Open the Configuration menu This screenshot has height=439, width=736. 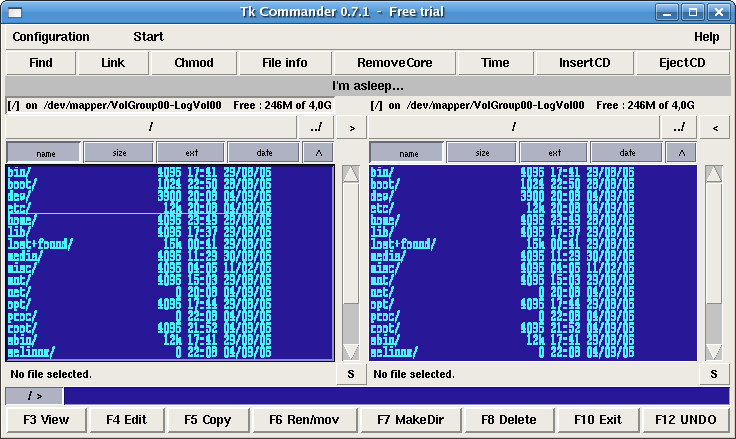(x=51, y=37)
